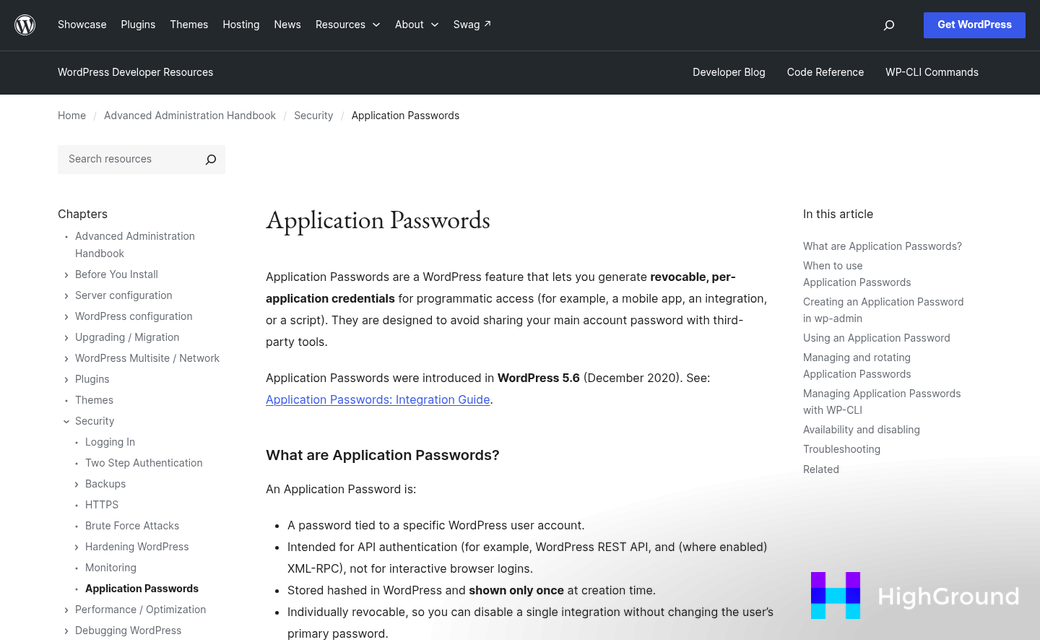The width and height of the screenshot is (1040, 640).
Task: Jump to When to use Application Passwords
Action: [857, 274]
